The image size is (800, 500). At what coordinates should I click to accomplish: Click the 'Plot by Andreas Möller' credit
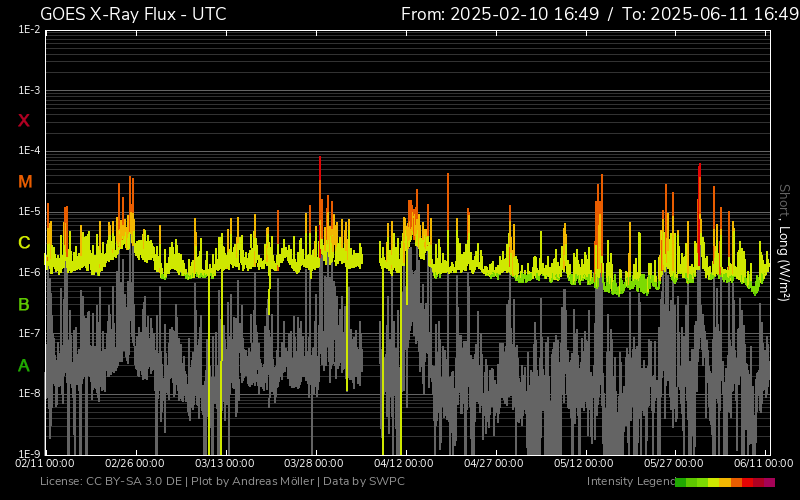(253, 481)
